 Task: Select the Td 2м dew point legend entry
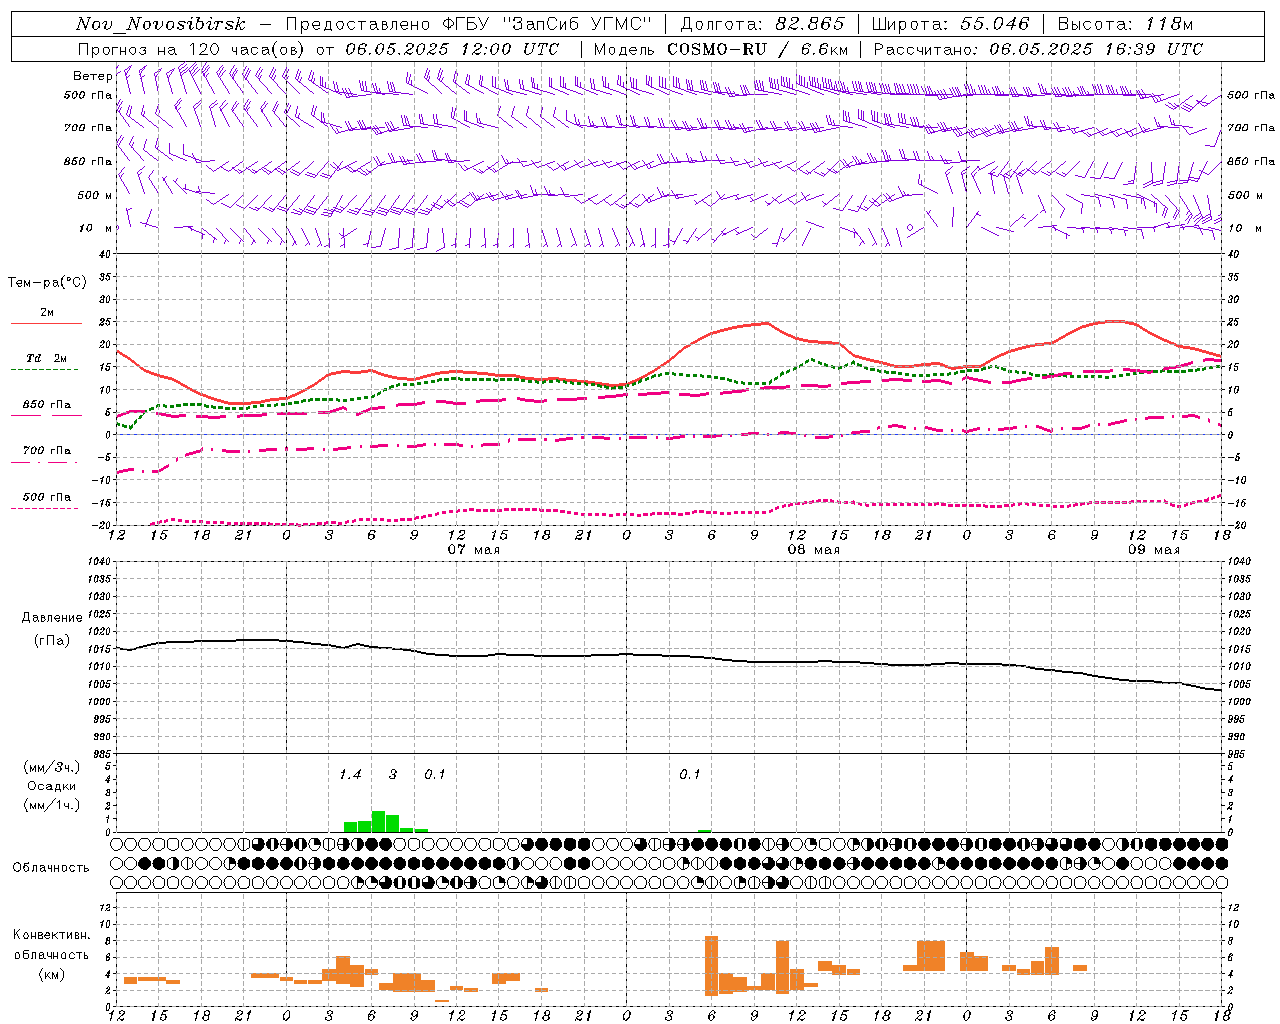[x=46, y=358]
